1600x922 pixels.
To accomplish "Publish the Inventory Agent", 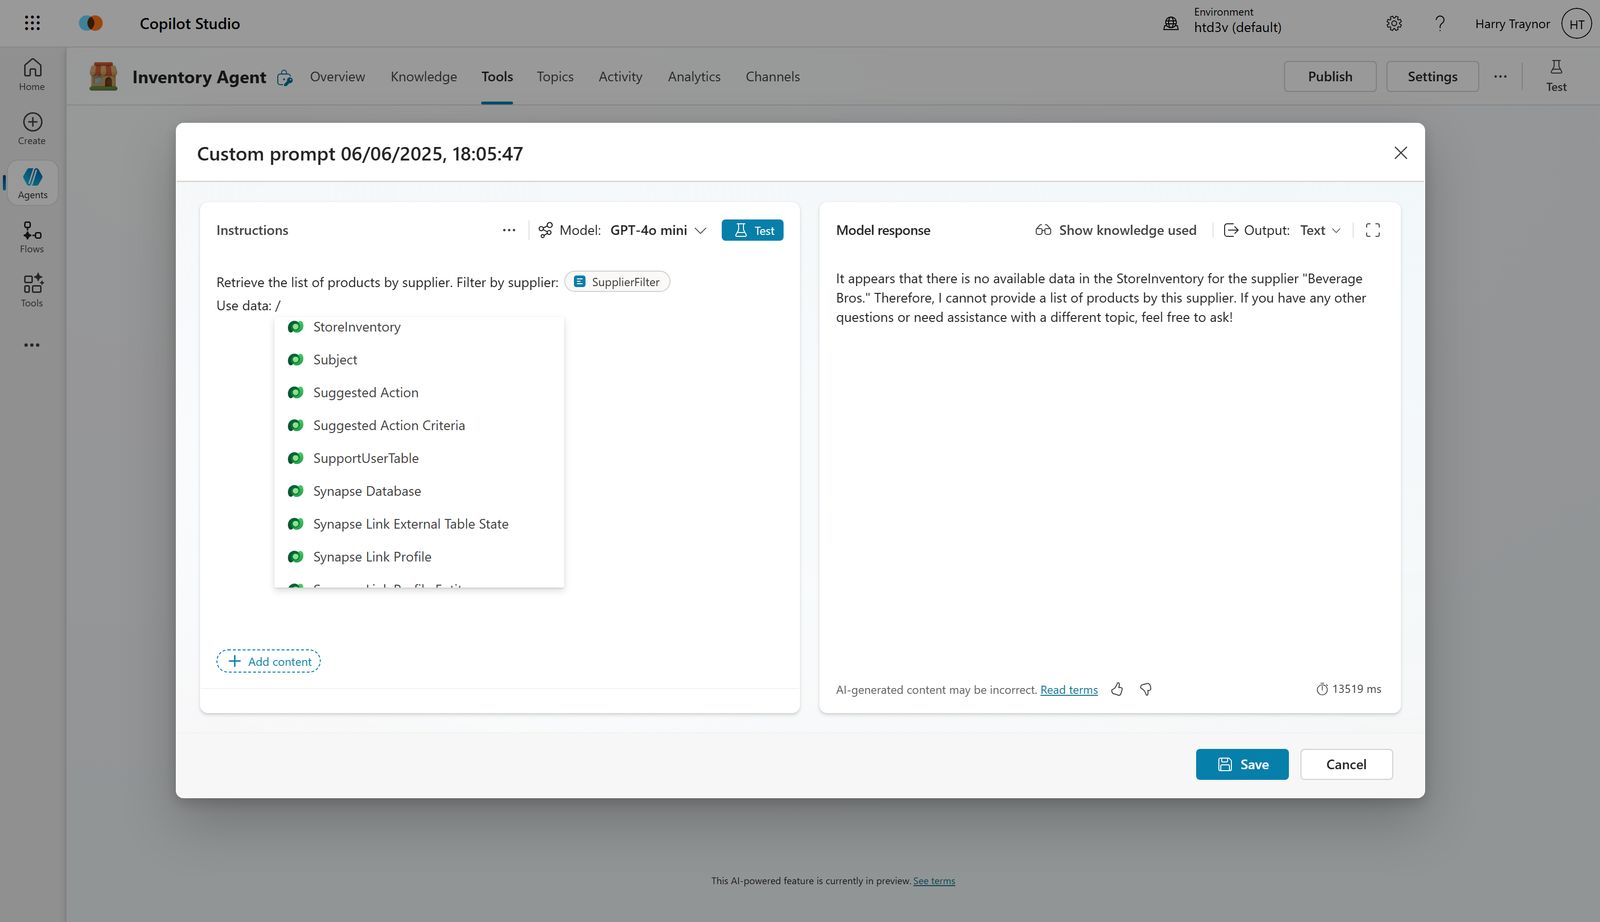I will tap(1329, 75).
